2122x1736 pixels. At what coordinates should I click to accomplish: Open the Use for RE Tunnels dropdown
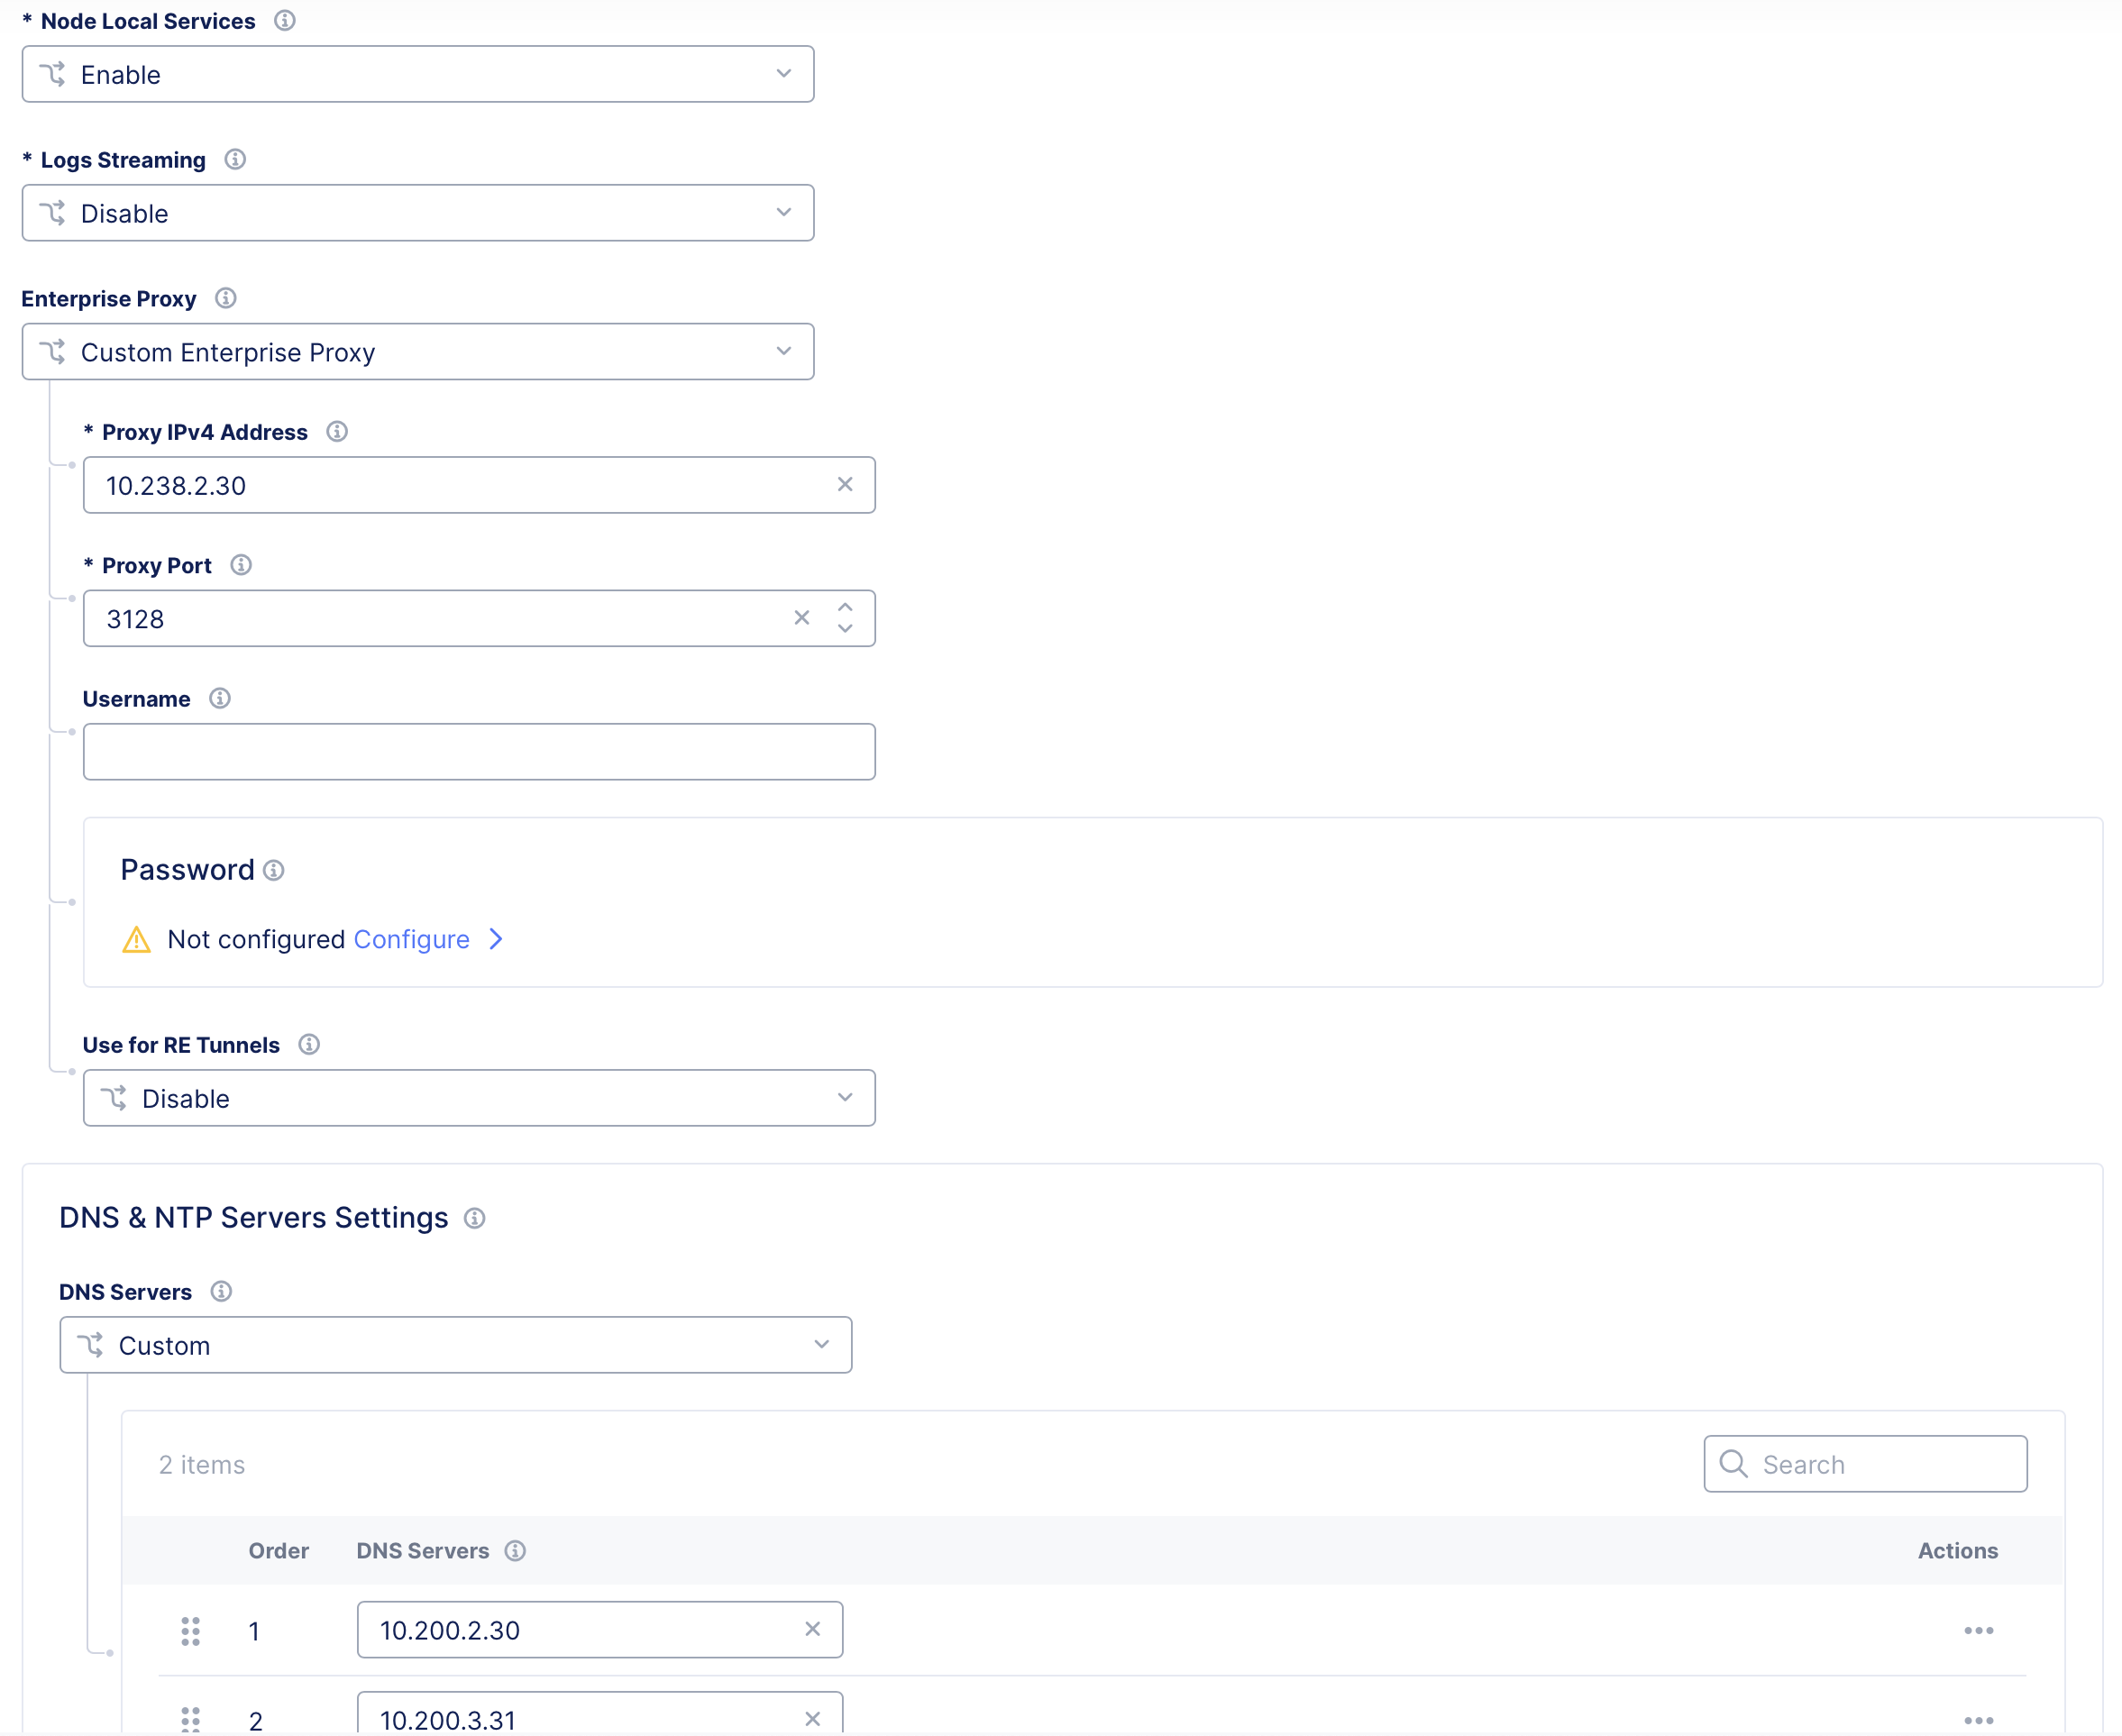click(x=479, y=1098)
